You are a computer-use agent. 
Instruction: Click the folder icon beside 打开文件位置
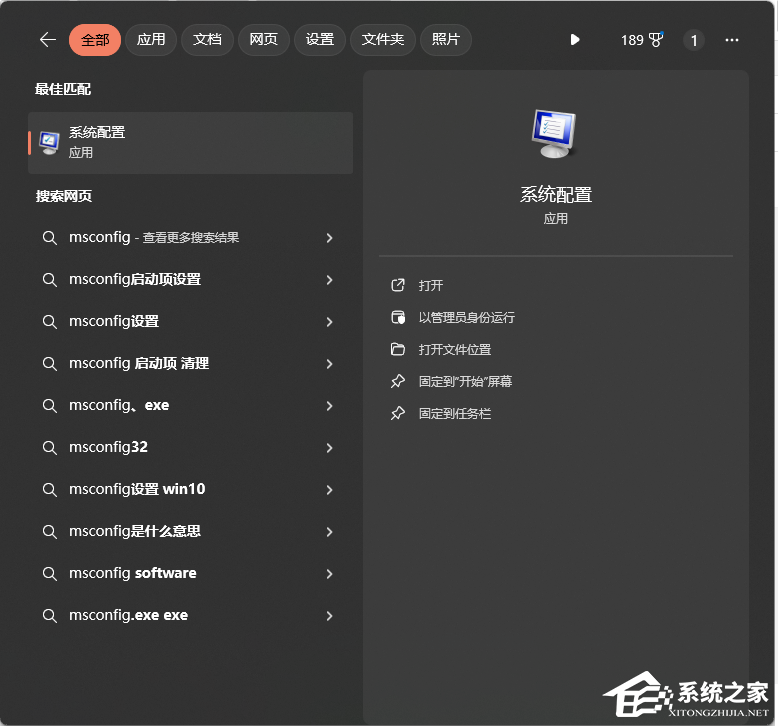(x=398, y=349)
